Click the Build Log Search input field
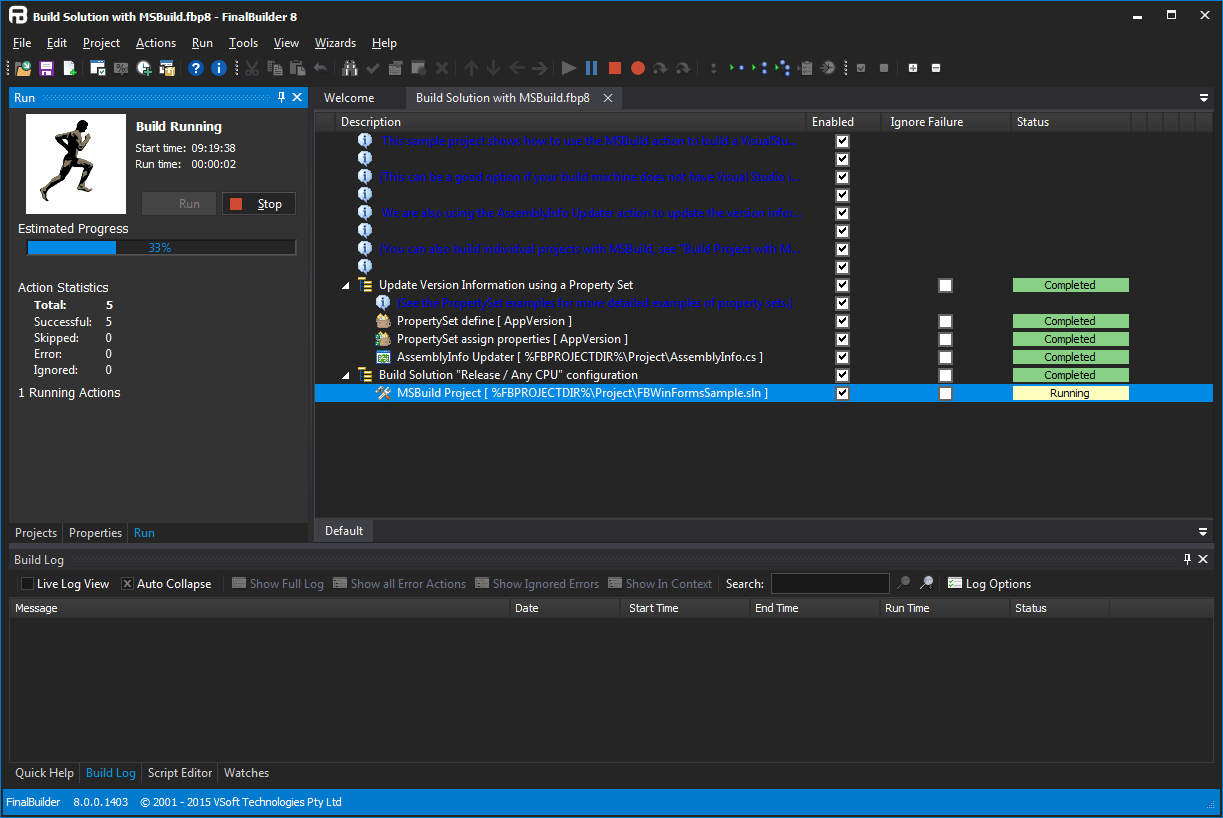Viewport: 1223px width, 818px height. pos(830,584)
